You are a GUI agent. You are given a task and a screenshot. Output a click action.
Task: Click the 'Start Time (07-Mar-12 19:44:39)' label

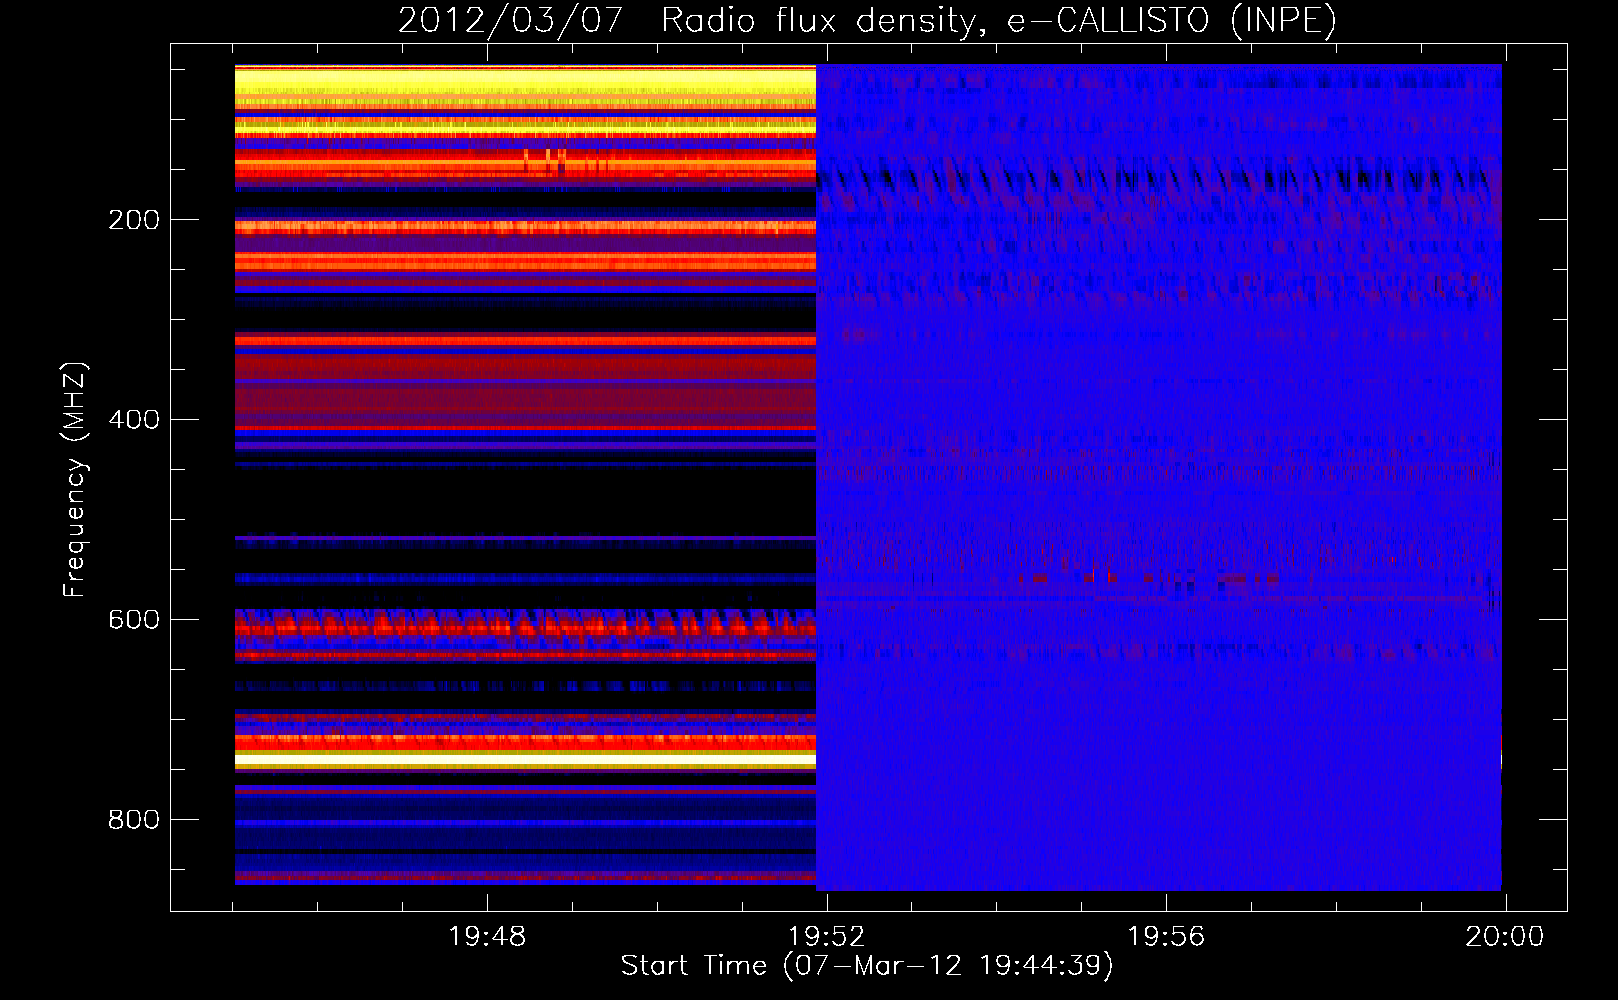867,966
